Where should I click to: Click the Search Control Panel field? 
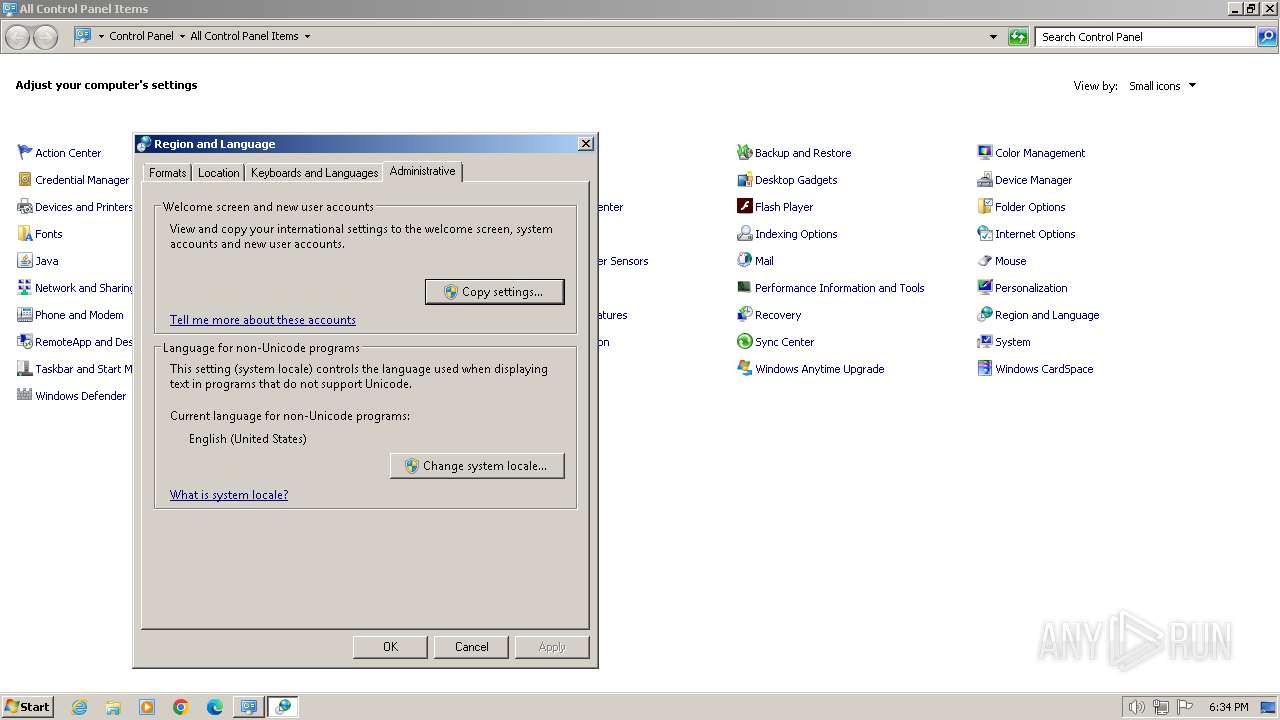[x=1145, y=37]
